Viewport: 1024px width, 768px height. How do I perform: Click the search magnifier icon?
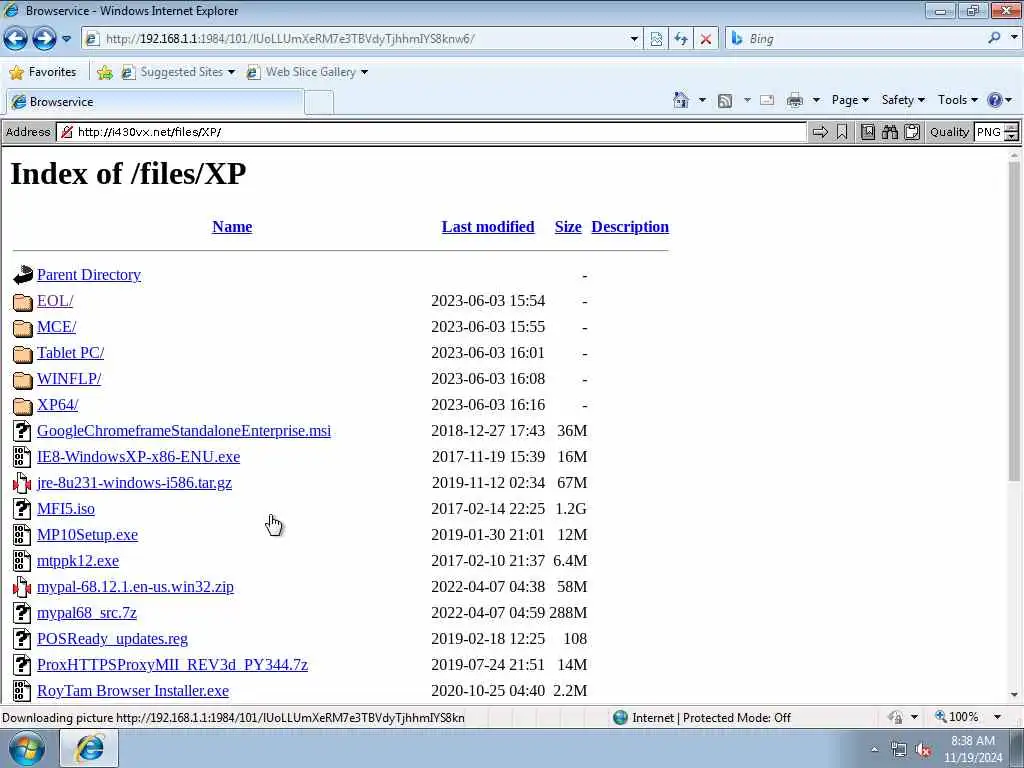[995, 39]
